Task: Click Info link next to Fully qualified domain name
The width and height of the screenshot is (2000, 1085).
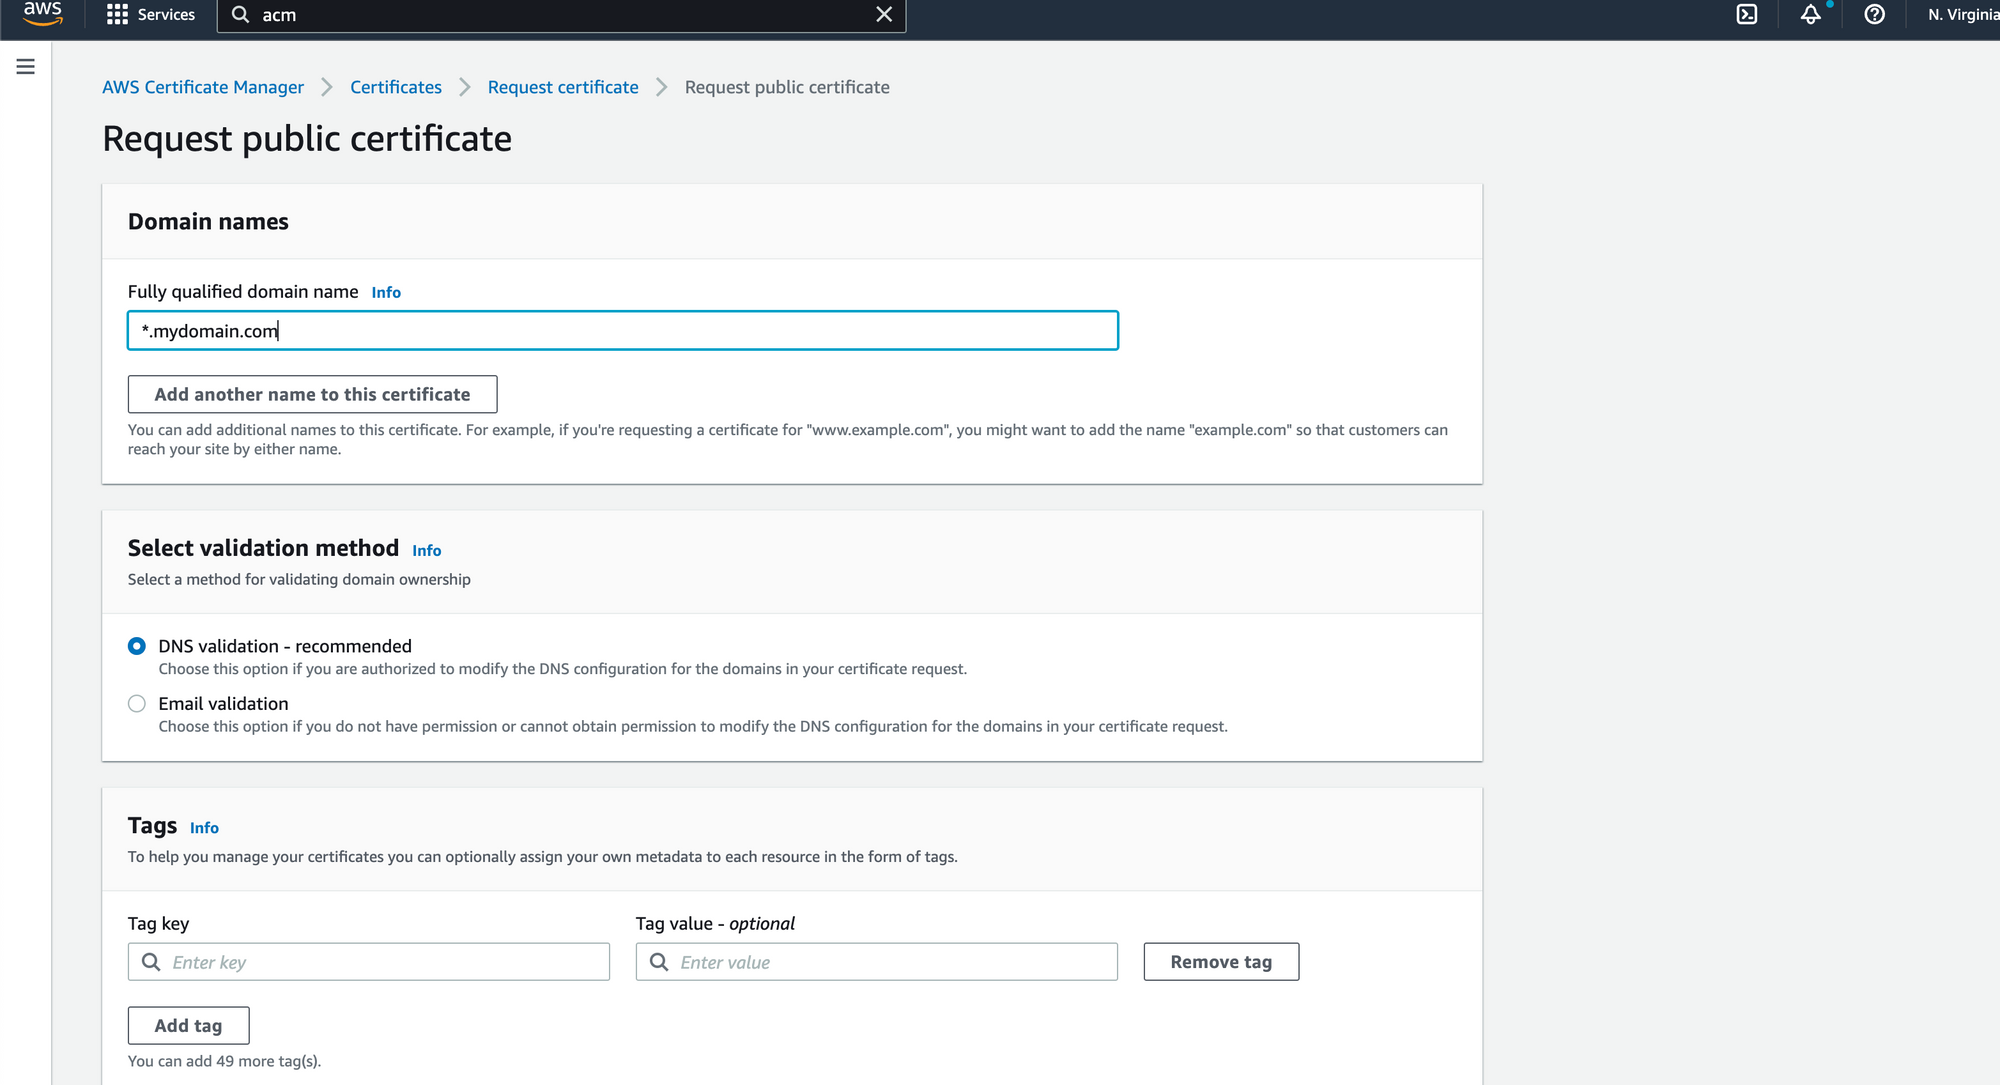Action: (386, 292)
